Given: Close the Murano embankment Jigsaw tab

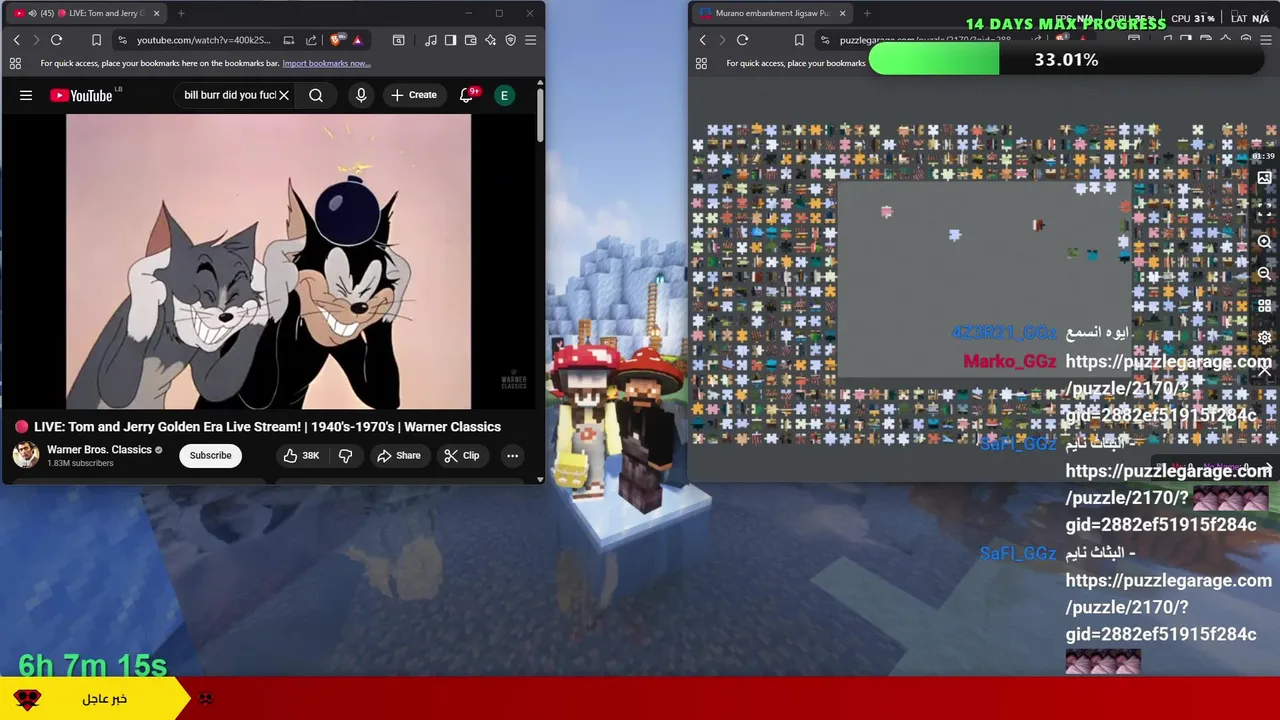Looking at the screenshot, I should click(842, 13).
